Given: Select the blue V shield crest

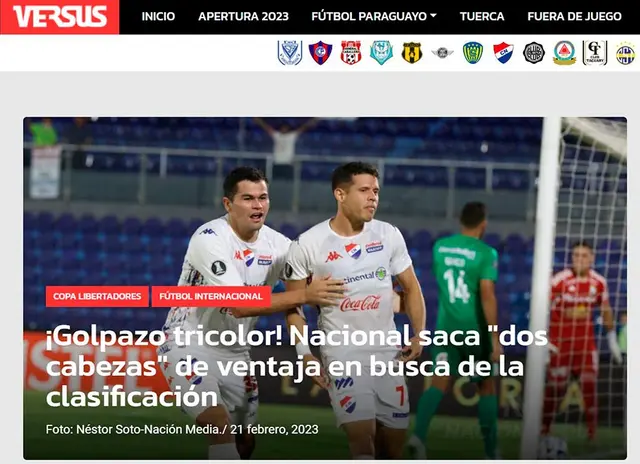Looking at the screenshot, I should [x=290, y=53].
